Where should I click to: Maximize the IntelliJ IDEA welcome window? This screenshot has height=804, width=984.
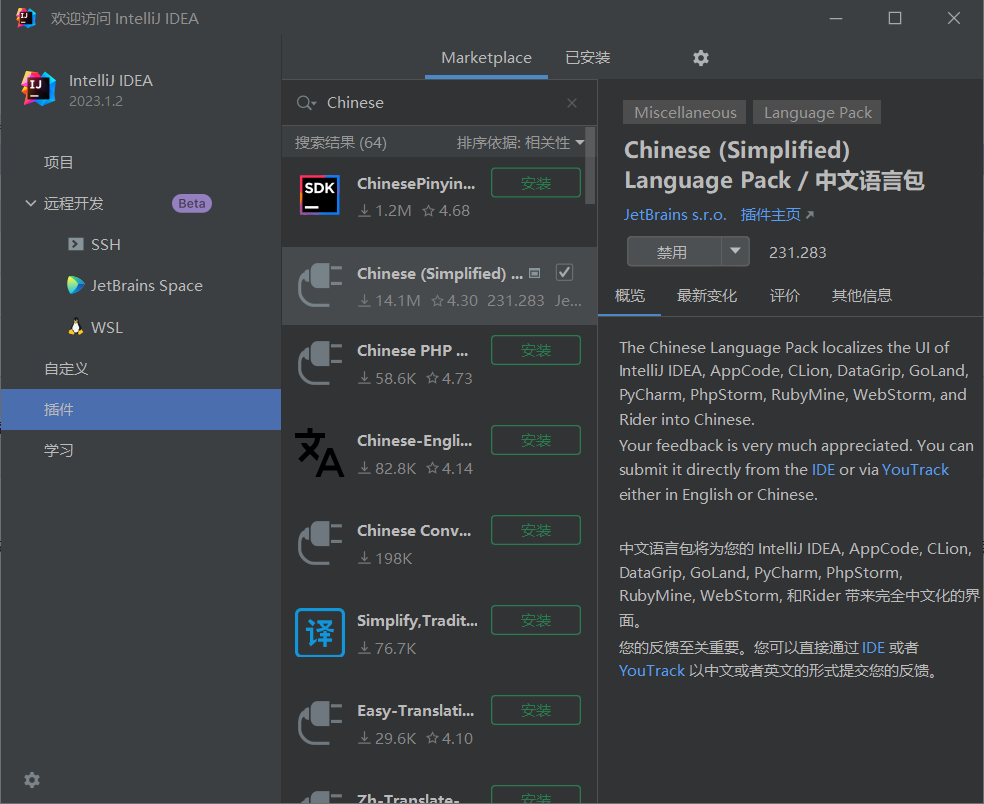tap(895, 18)
